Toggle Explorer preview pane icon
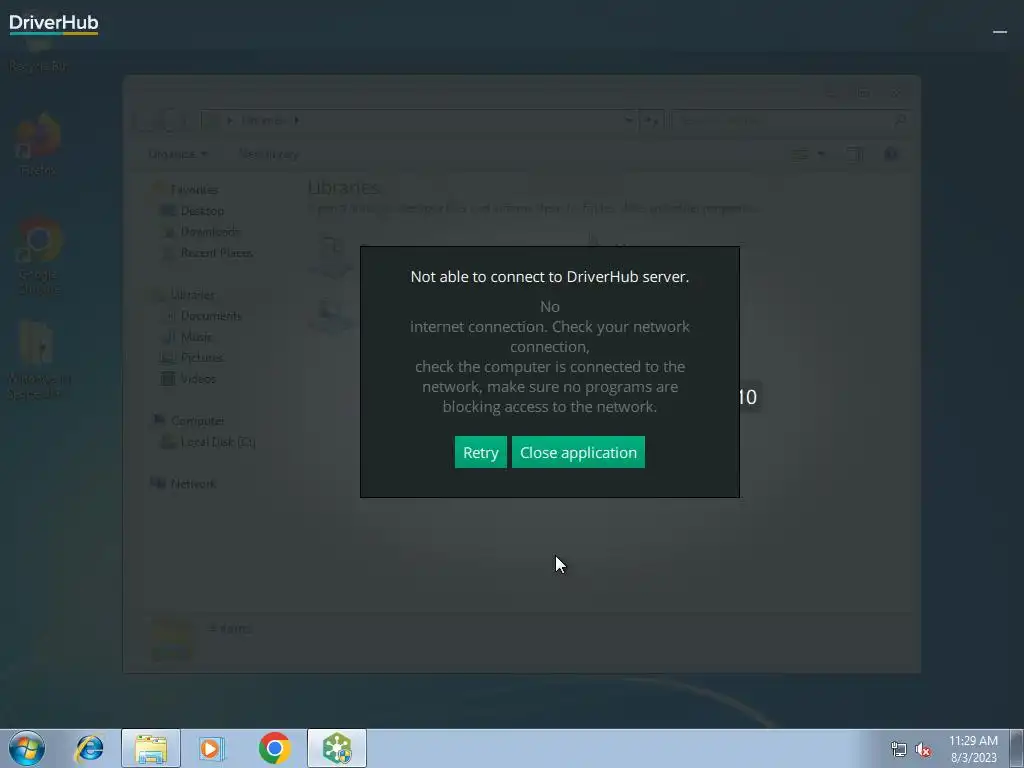The width and height of the screenshot is (1024, 768). point(854,154)
